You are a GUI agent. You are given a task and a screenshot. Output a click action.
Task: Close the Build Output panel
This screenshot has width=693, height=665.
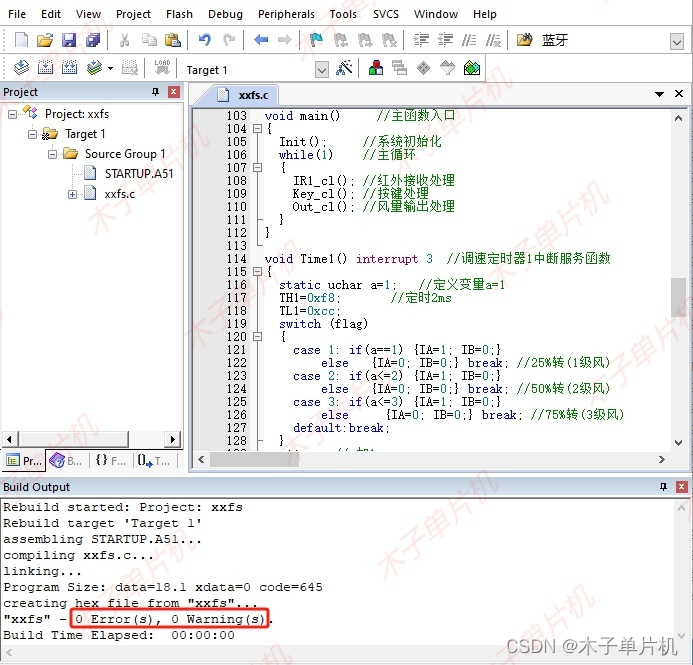click(682, 486)
